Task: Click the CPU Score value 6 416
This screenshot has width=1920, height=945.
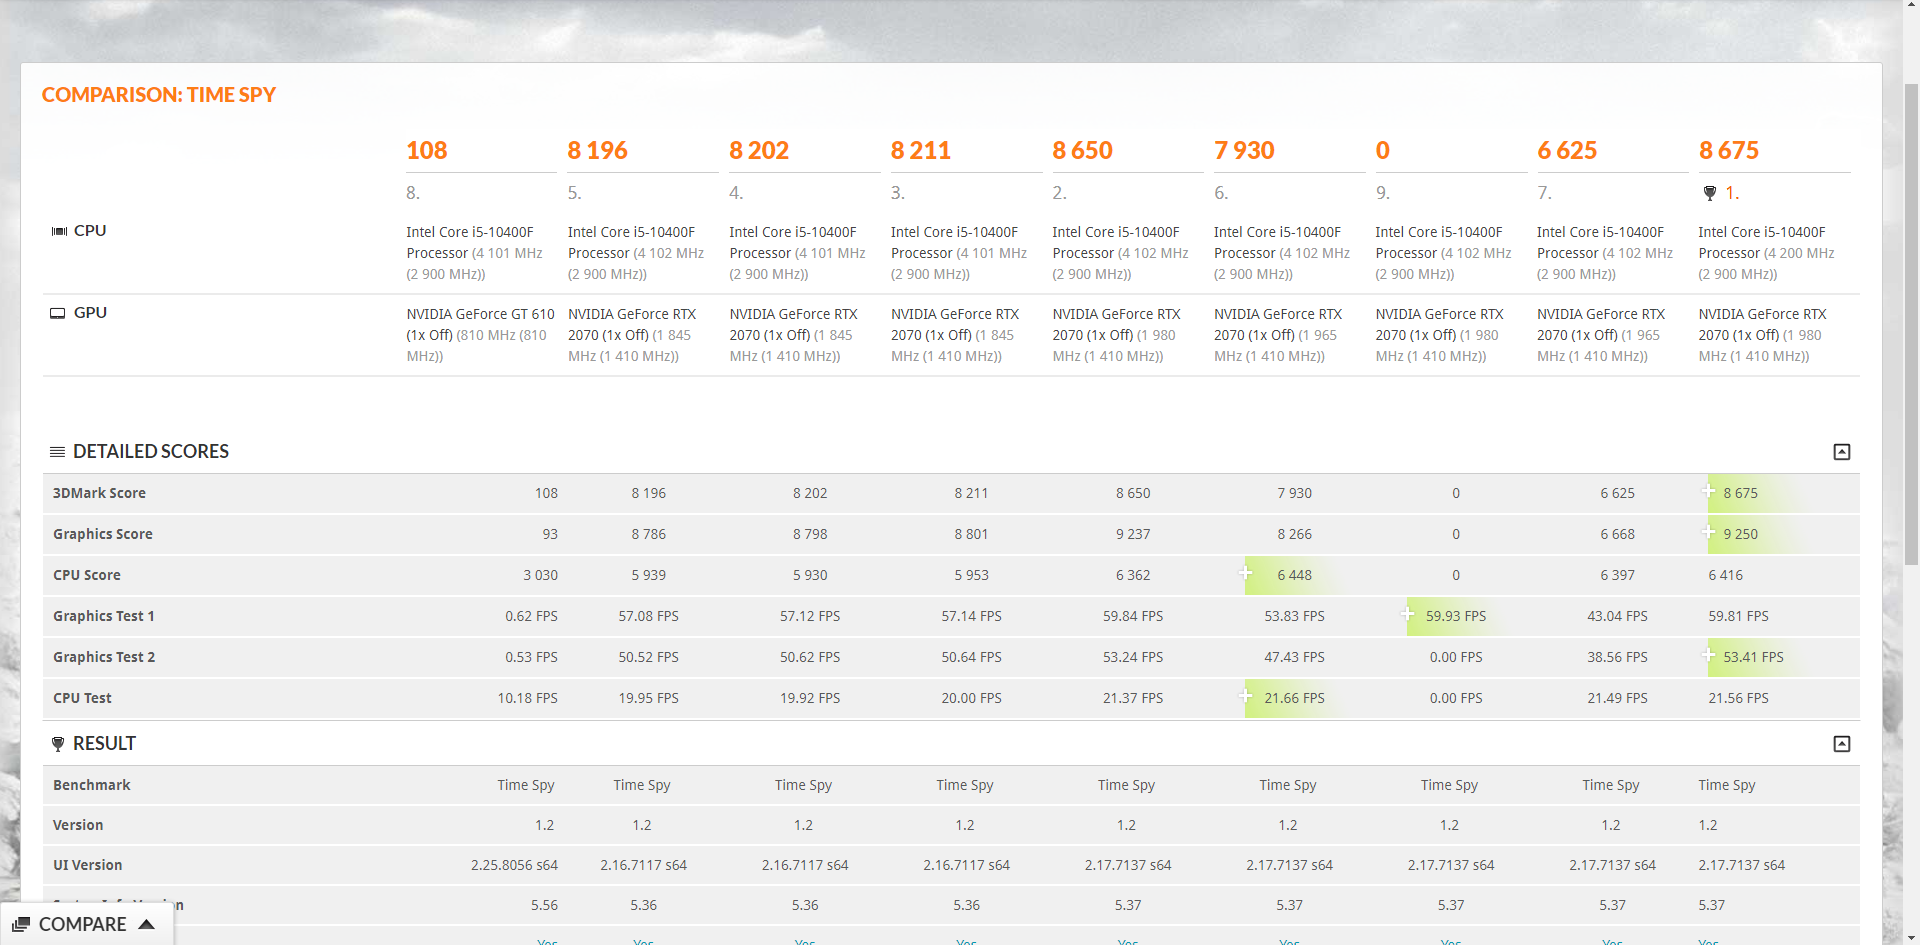Action: tap(1726, 575)
